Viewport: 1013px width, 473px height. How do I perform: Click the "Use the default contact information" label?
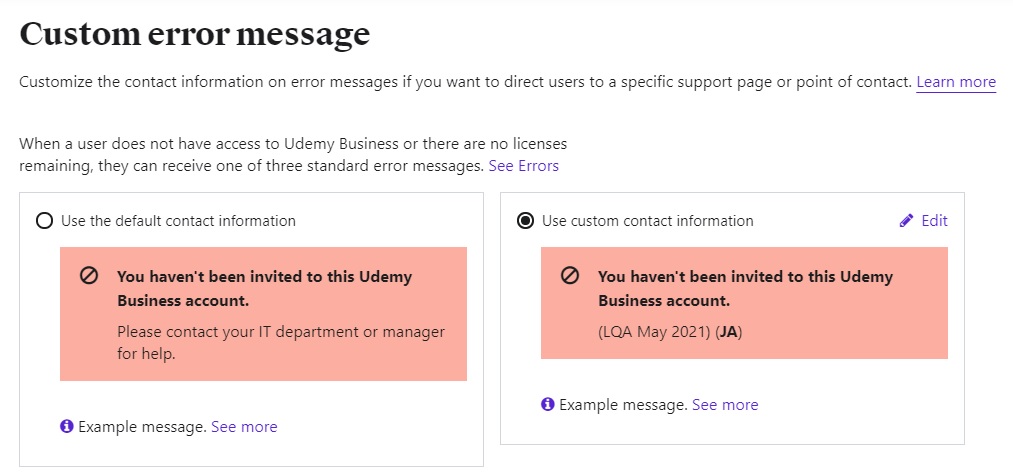coord(178,221)
